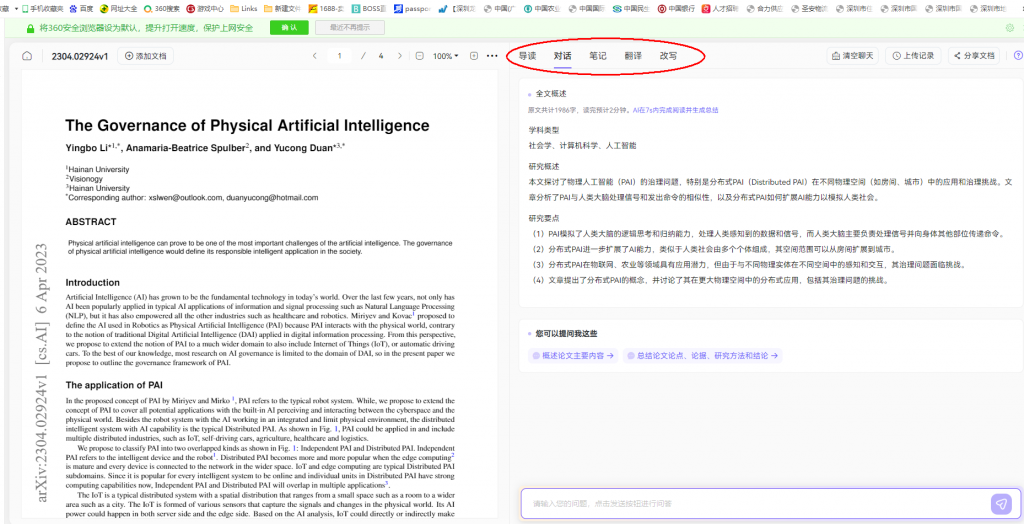This screenshot has width=1024, height=524.
Task: Open the three-dot more options menu
Action: pos(492,56)
